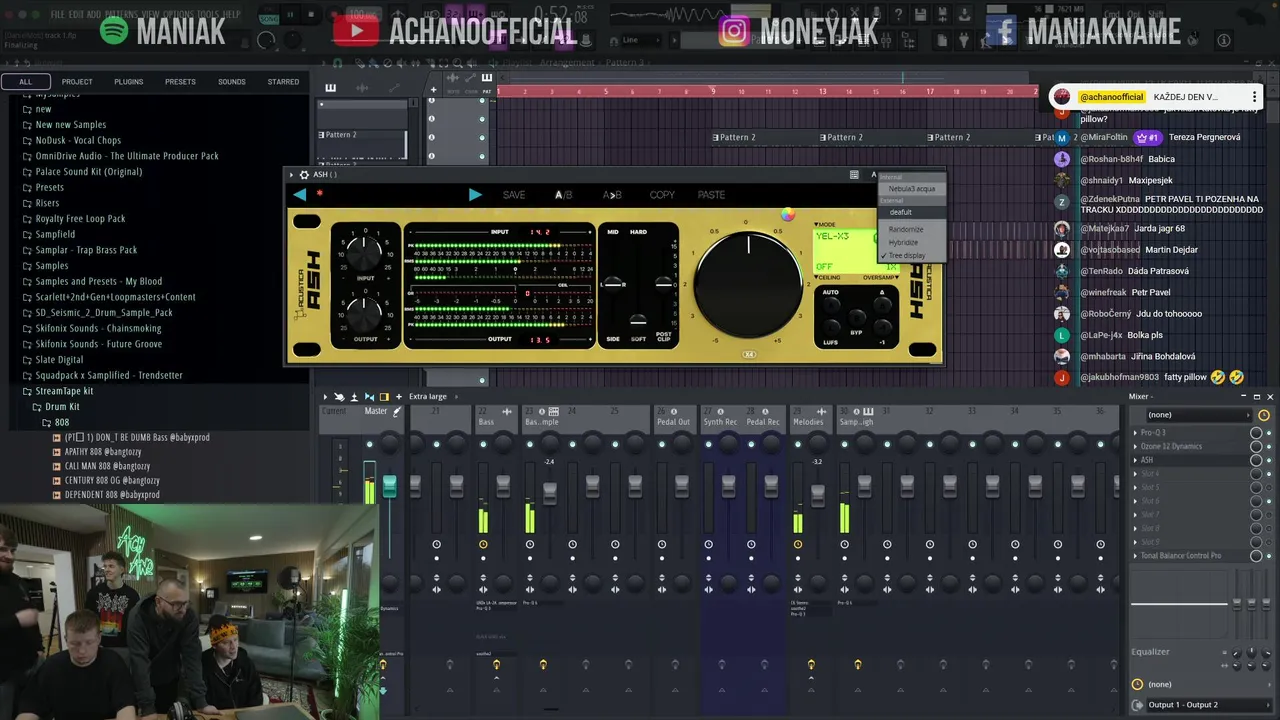The image size is (1280, 720).
Task: Click the next preset right arrow in ASH
Action: [x=475, y=194]
